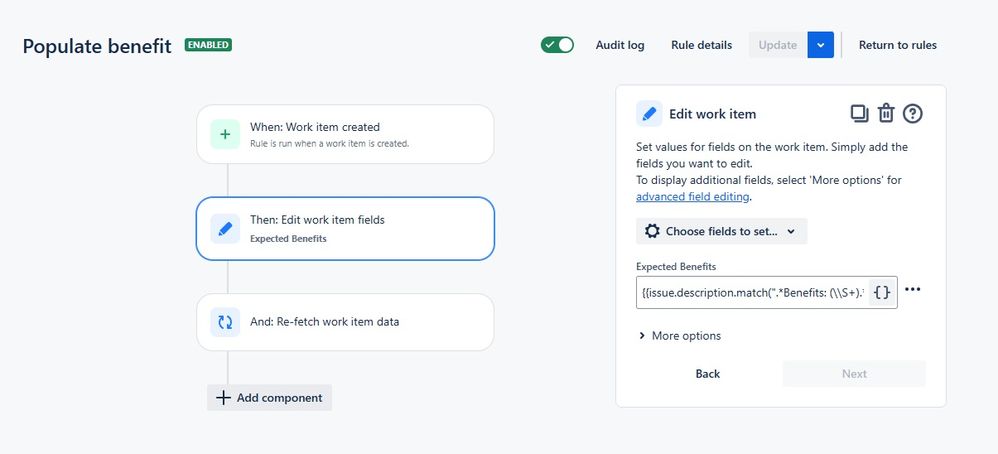Image resolution: width=998 pixels, height=454 pixels.
Task: Delete component using the trash icon
Action: [886, 113]
